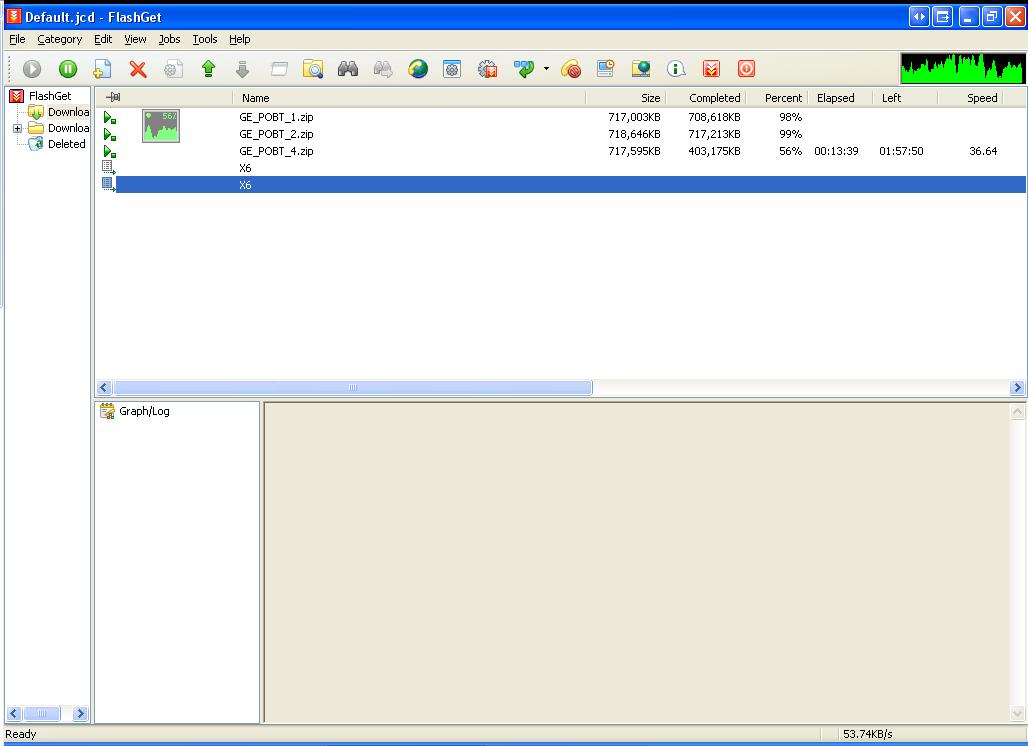Open the Tools menu

click(x=204, y=39)
